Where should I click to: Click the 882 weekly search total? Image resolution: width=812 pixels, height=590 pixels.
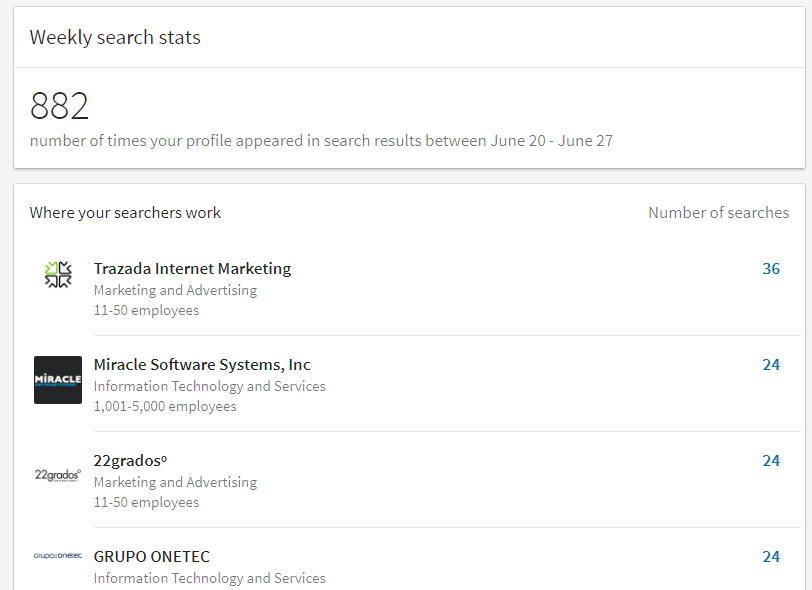click(x=60, y=106)
